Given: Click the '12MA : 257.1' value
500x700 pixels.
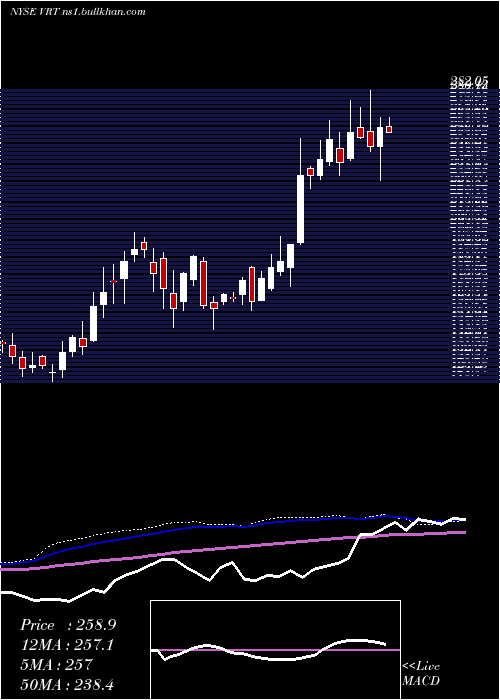Looking at the screenshot, I should tap(67, 645).
